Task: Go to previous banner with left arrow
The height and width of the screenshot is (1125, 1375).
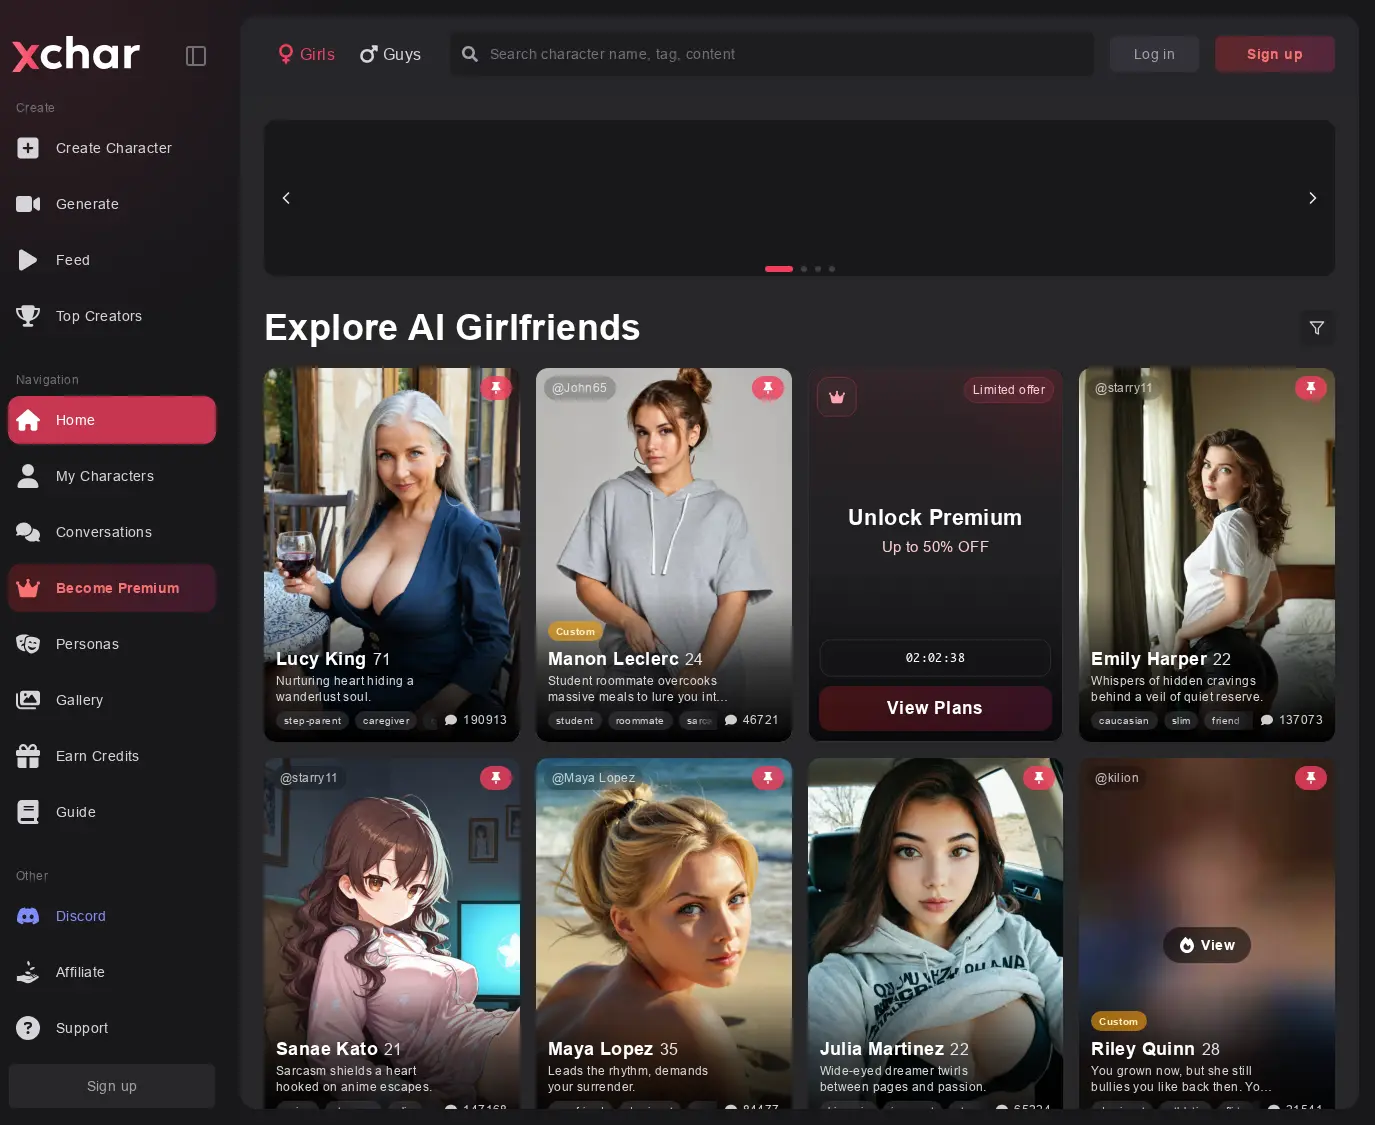Action: tap(286, 198)
